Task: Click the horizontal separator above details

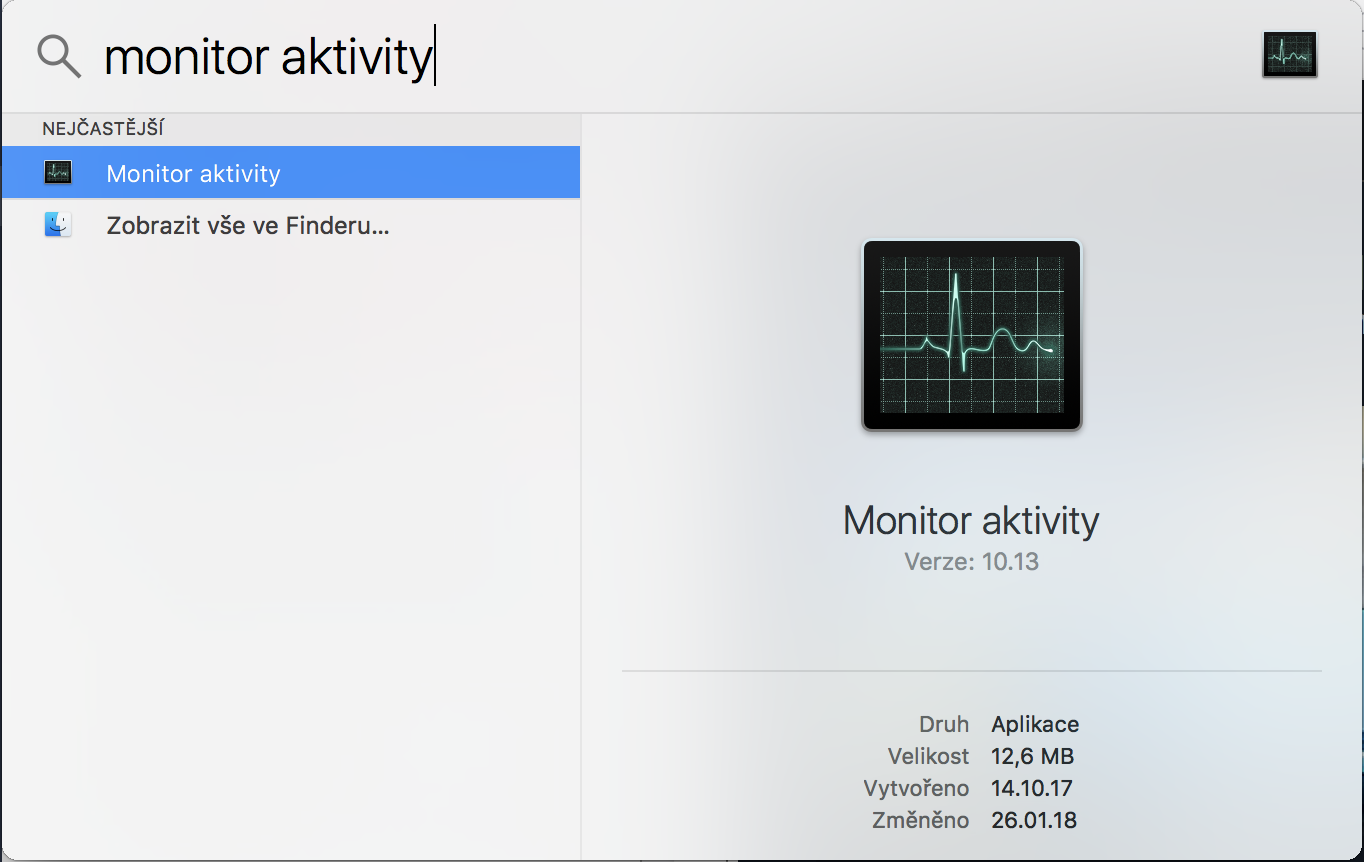Action: point(971,670)
